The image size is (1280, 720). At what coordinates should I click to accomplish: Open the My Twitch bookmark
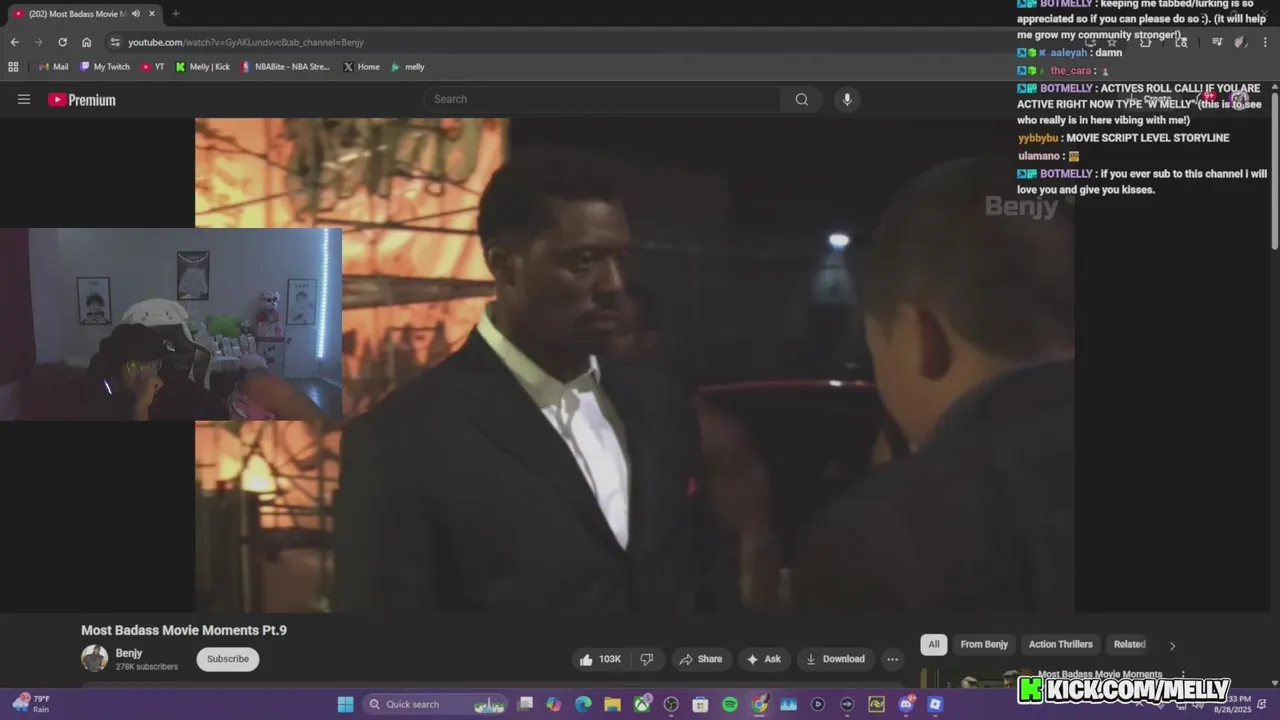click(x=105, y=67)
